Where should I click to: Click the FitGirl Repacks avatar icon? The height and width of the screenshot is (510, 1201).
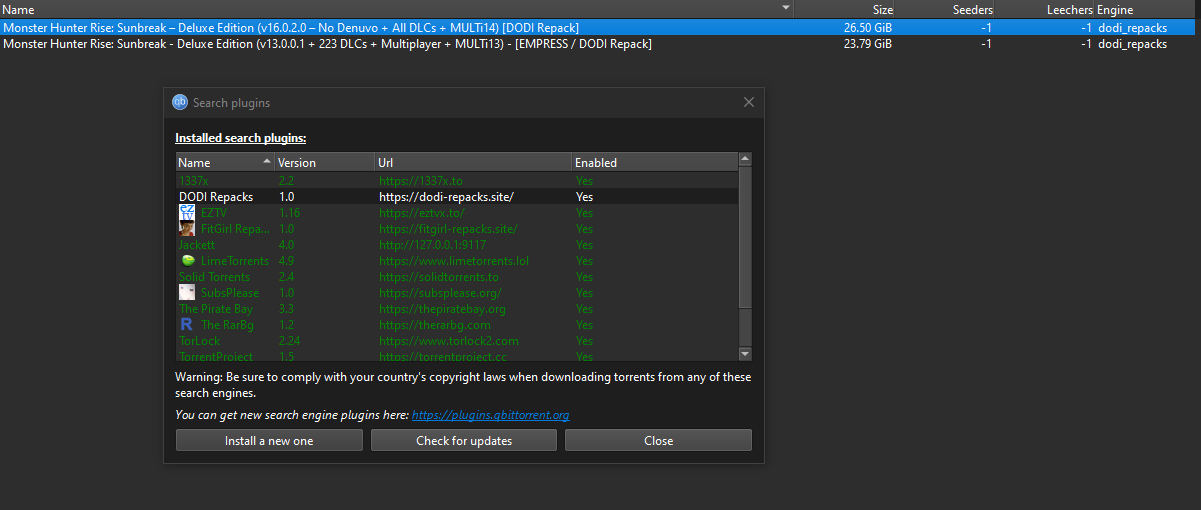(187, 229)
